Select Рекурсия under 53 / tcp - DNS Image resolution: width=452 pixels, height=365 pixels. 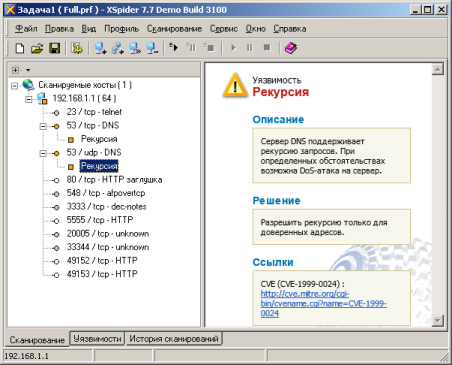pyautogui.click(x=99, y=139)
